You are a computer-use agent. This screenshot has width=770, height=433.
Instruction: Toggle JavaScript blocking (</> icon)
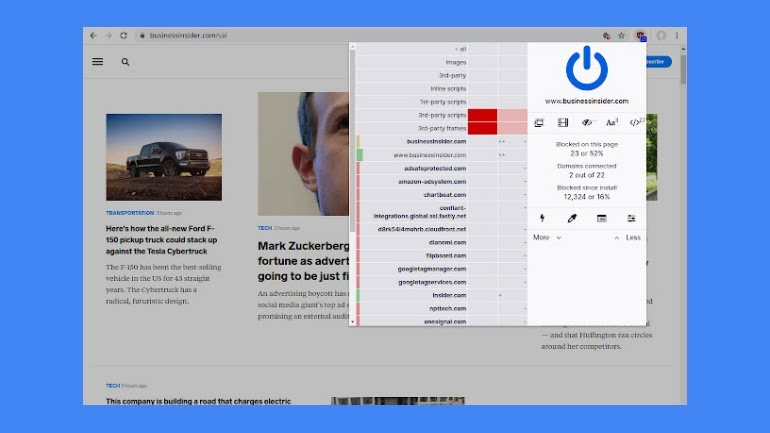636,122
